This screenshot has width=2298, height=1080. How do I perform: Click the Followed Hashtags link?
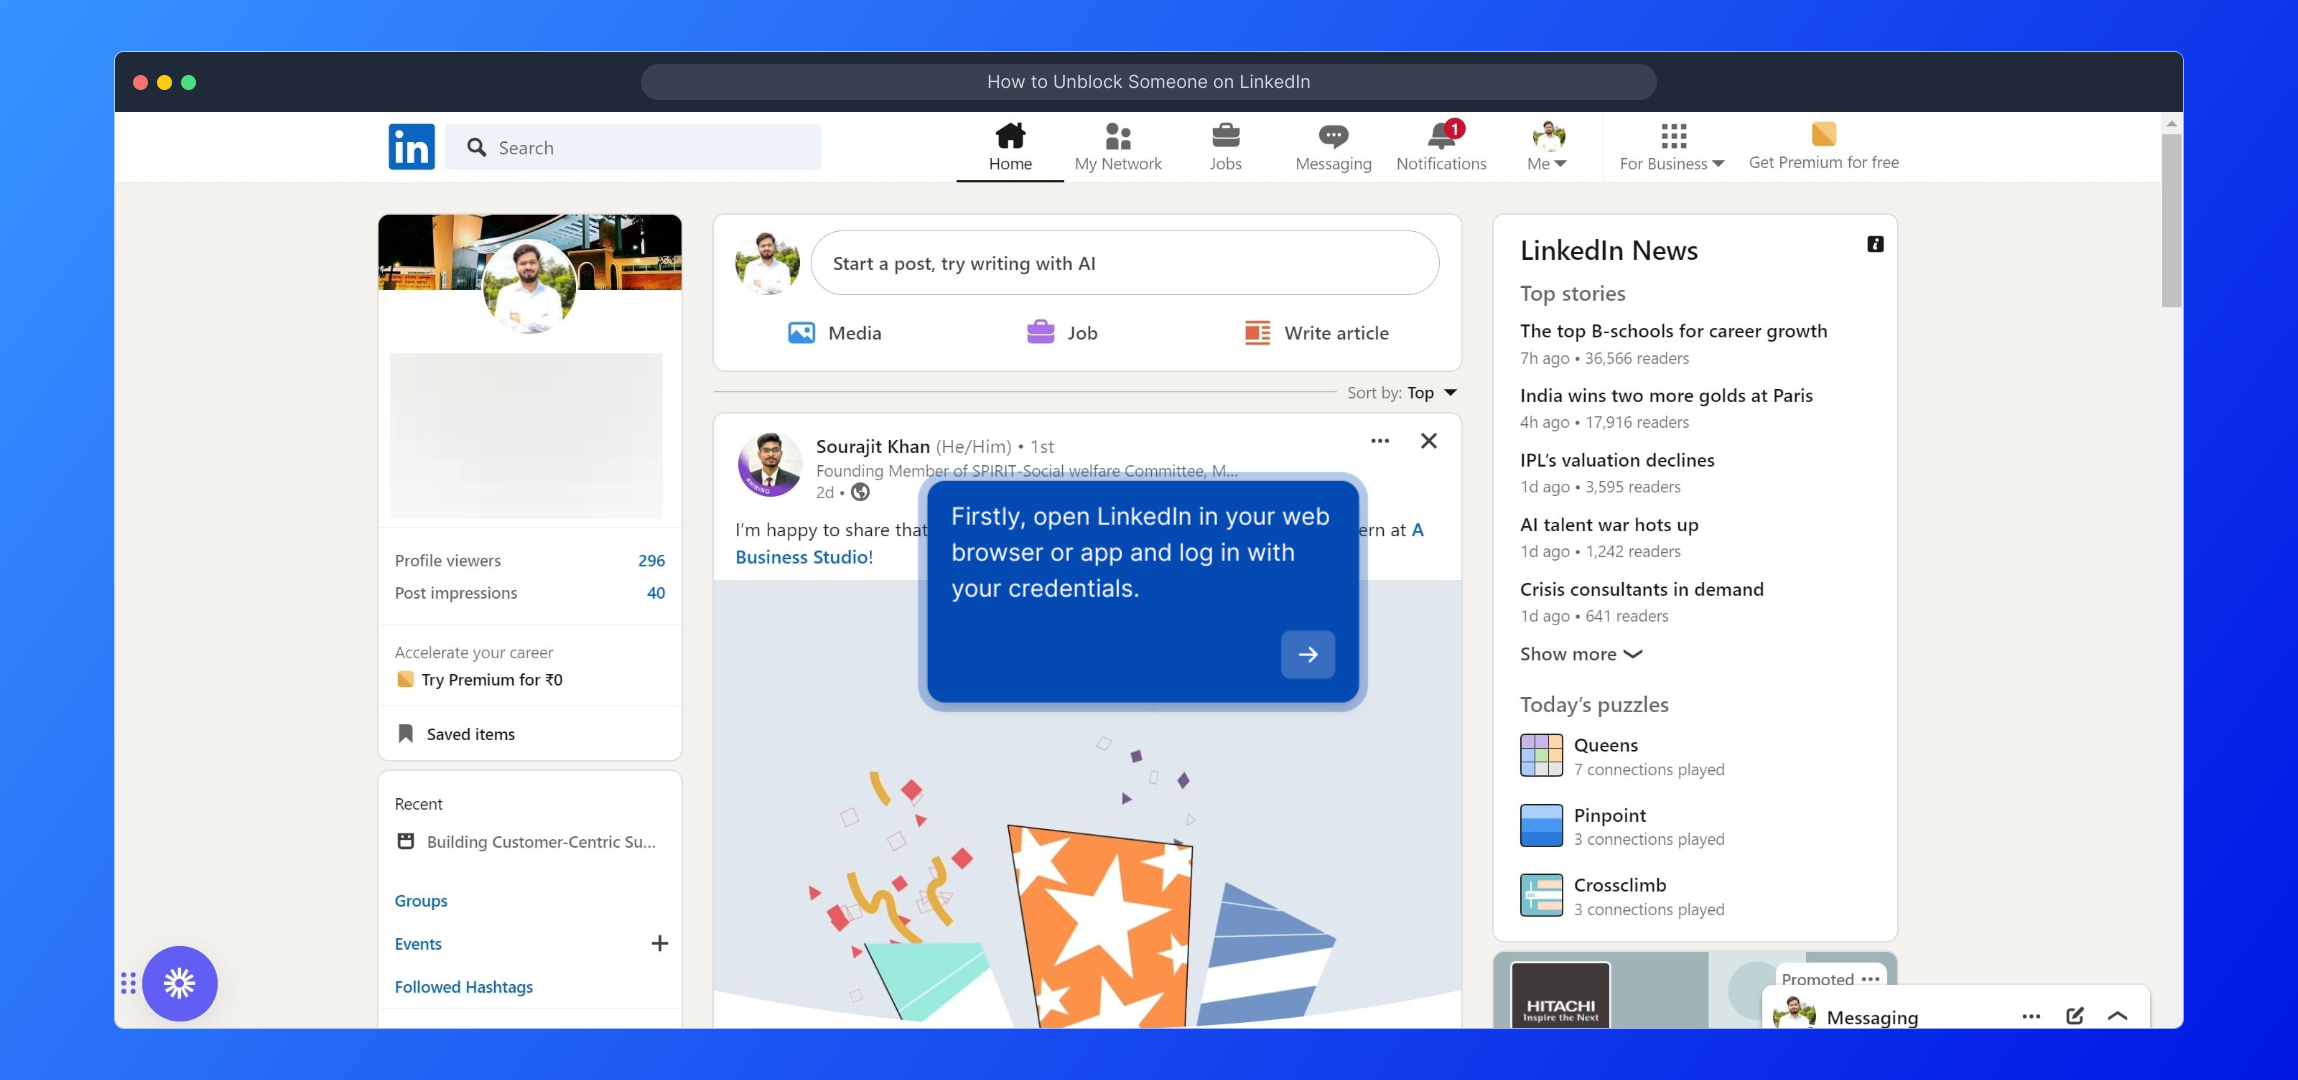tap(464, 987)
